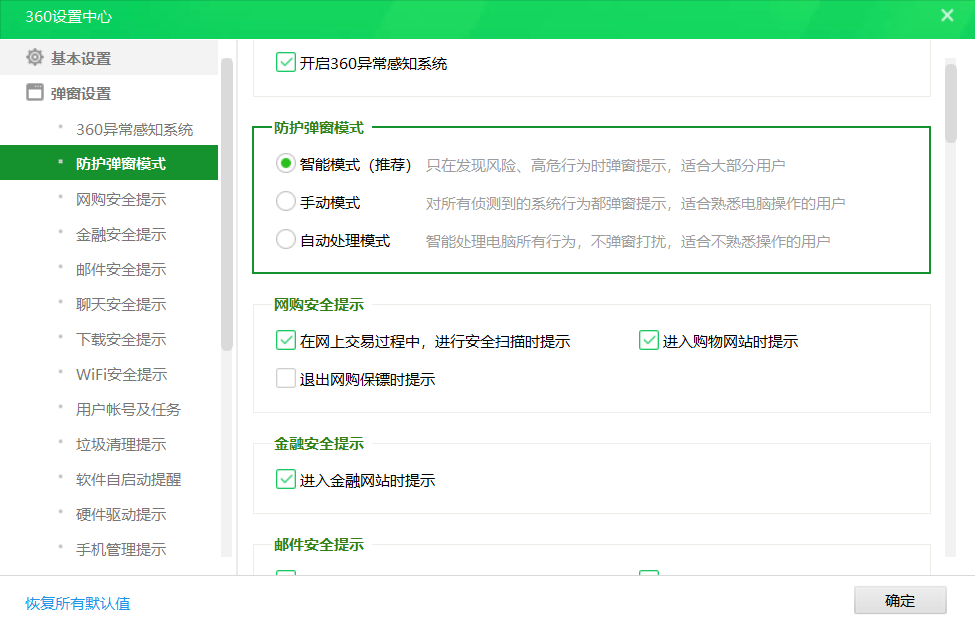Open 聊天安全提示 sidebar item
The image size is (975, 625).
click(121, 304)
